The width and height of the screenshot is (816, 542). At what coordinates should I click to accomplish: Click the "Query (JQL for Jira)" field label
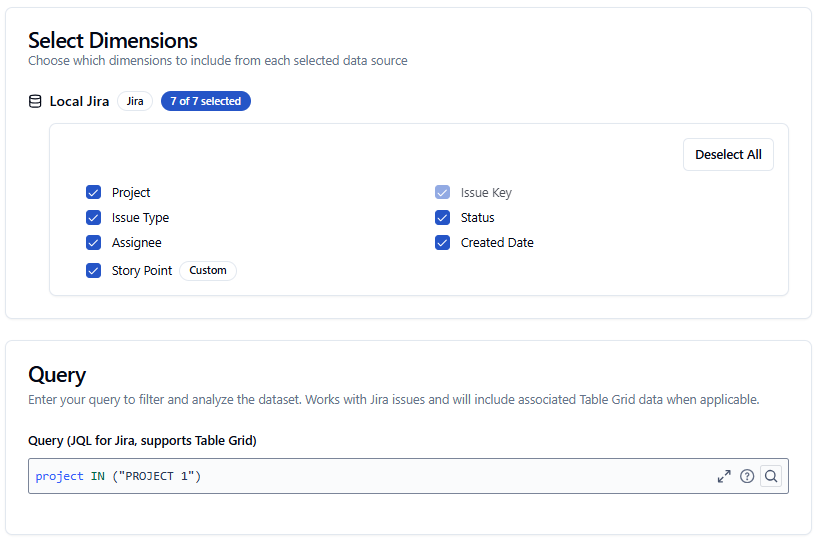[x=142, y=441]
